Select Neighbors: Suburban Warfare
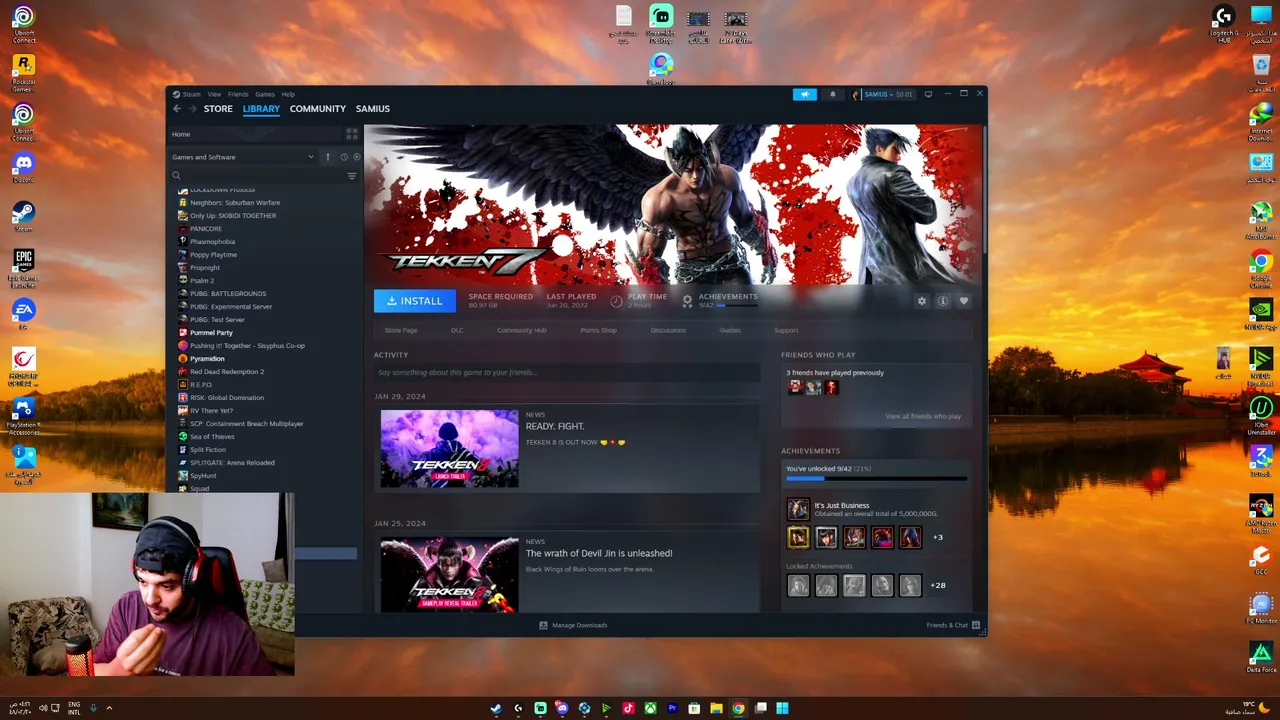The image size is (1280, 720). 235,203
